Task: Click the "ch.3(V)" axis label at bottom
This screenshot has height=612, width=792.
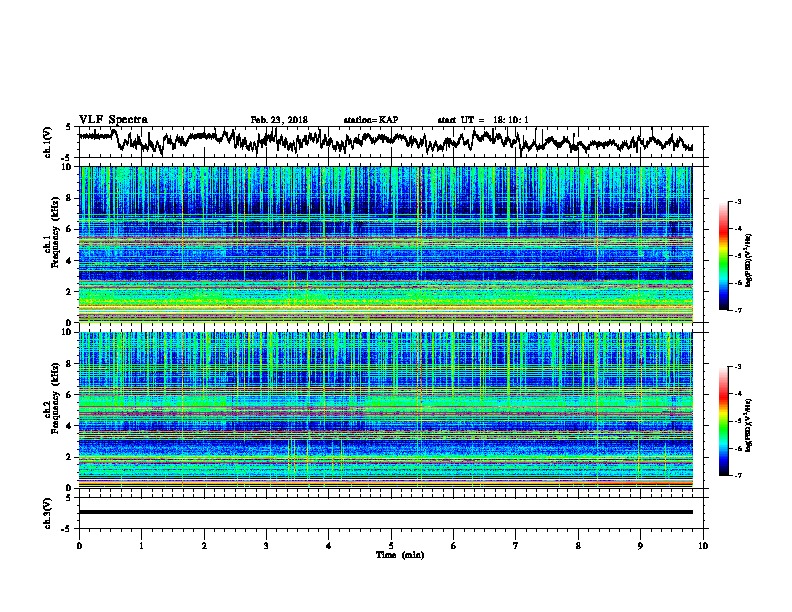Action: [x=48, y=513]
